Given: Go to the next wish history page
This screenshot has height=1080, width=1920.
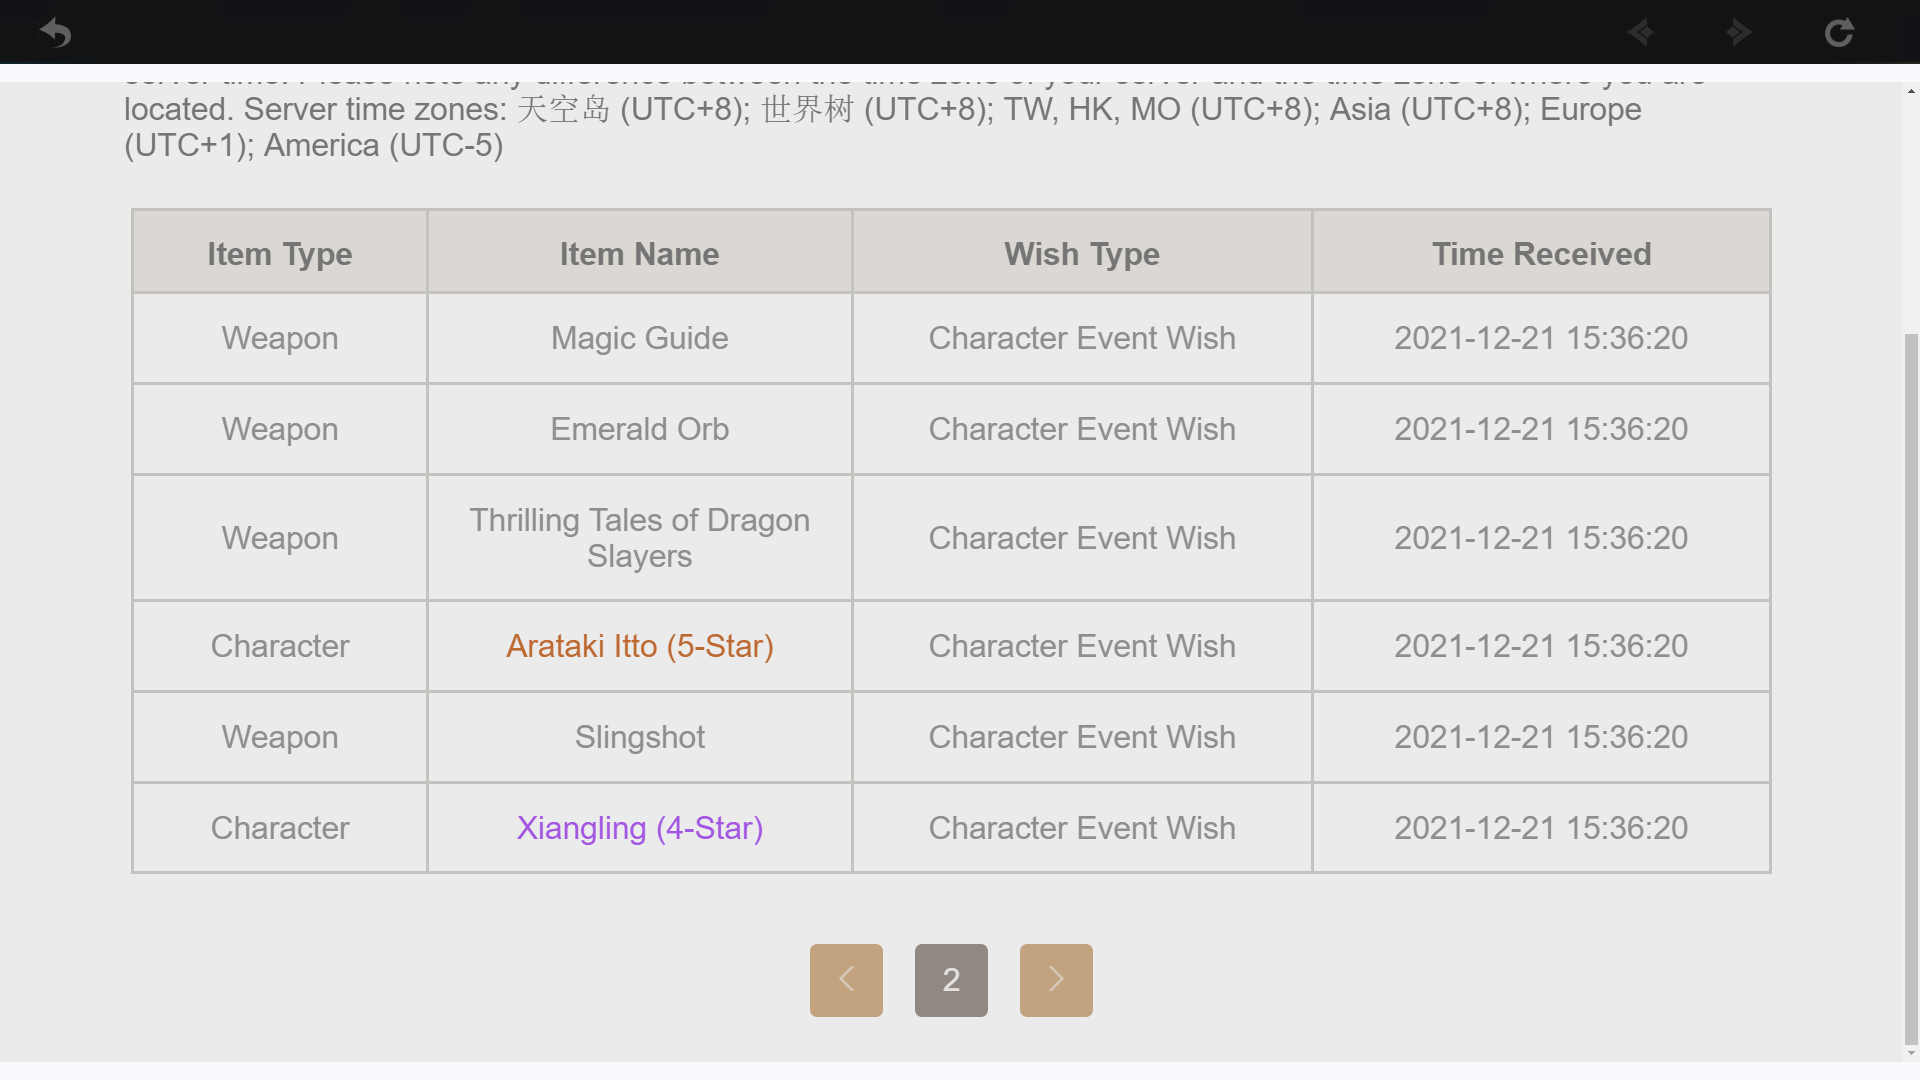Looking at the screenshot, I should coord(1056,980).
